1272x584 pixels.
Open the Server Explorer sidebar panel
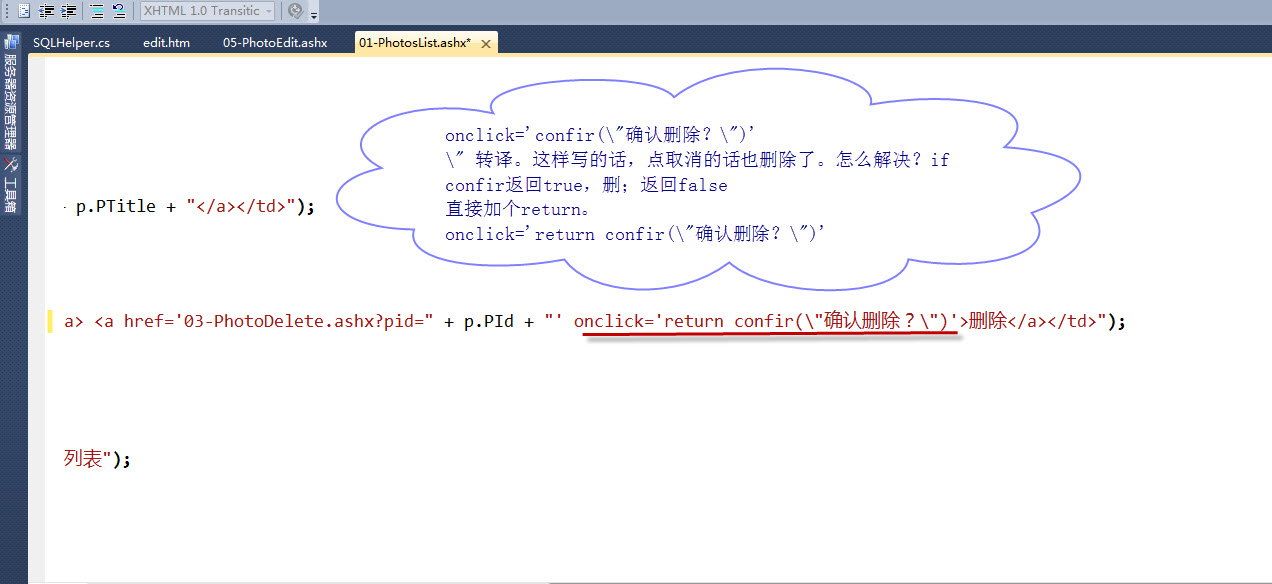pyautogui.click(x=11, y=90)
